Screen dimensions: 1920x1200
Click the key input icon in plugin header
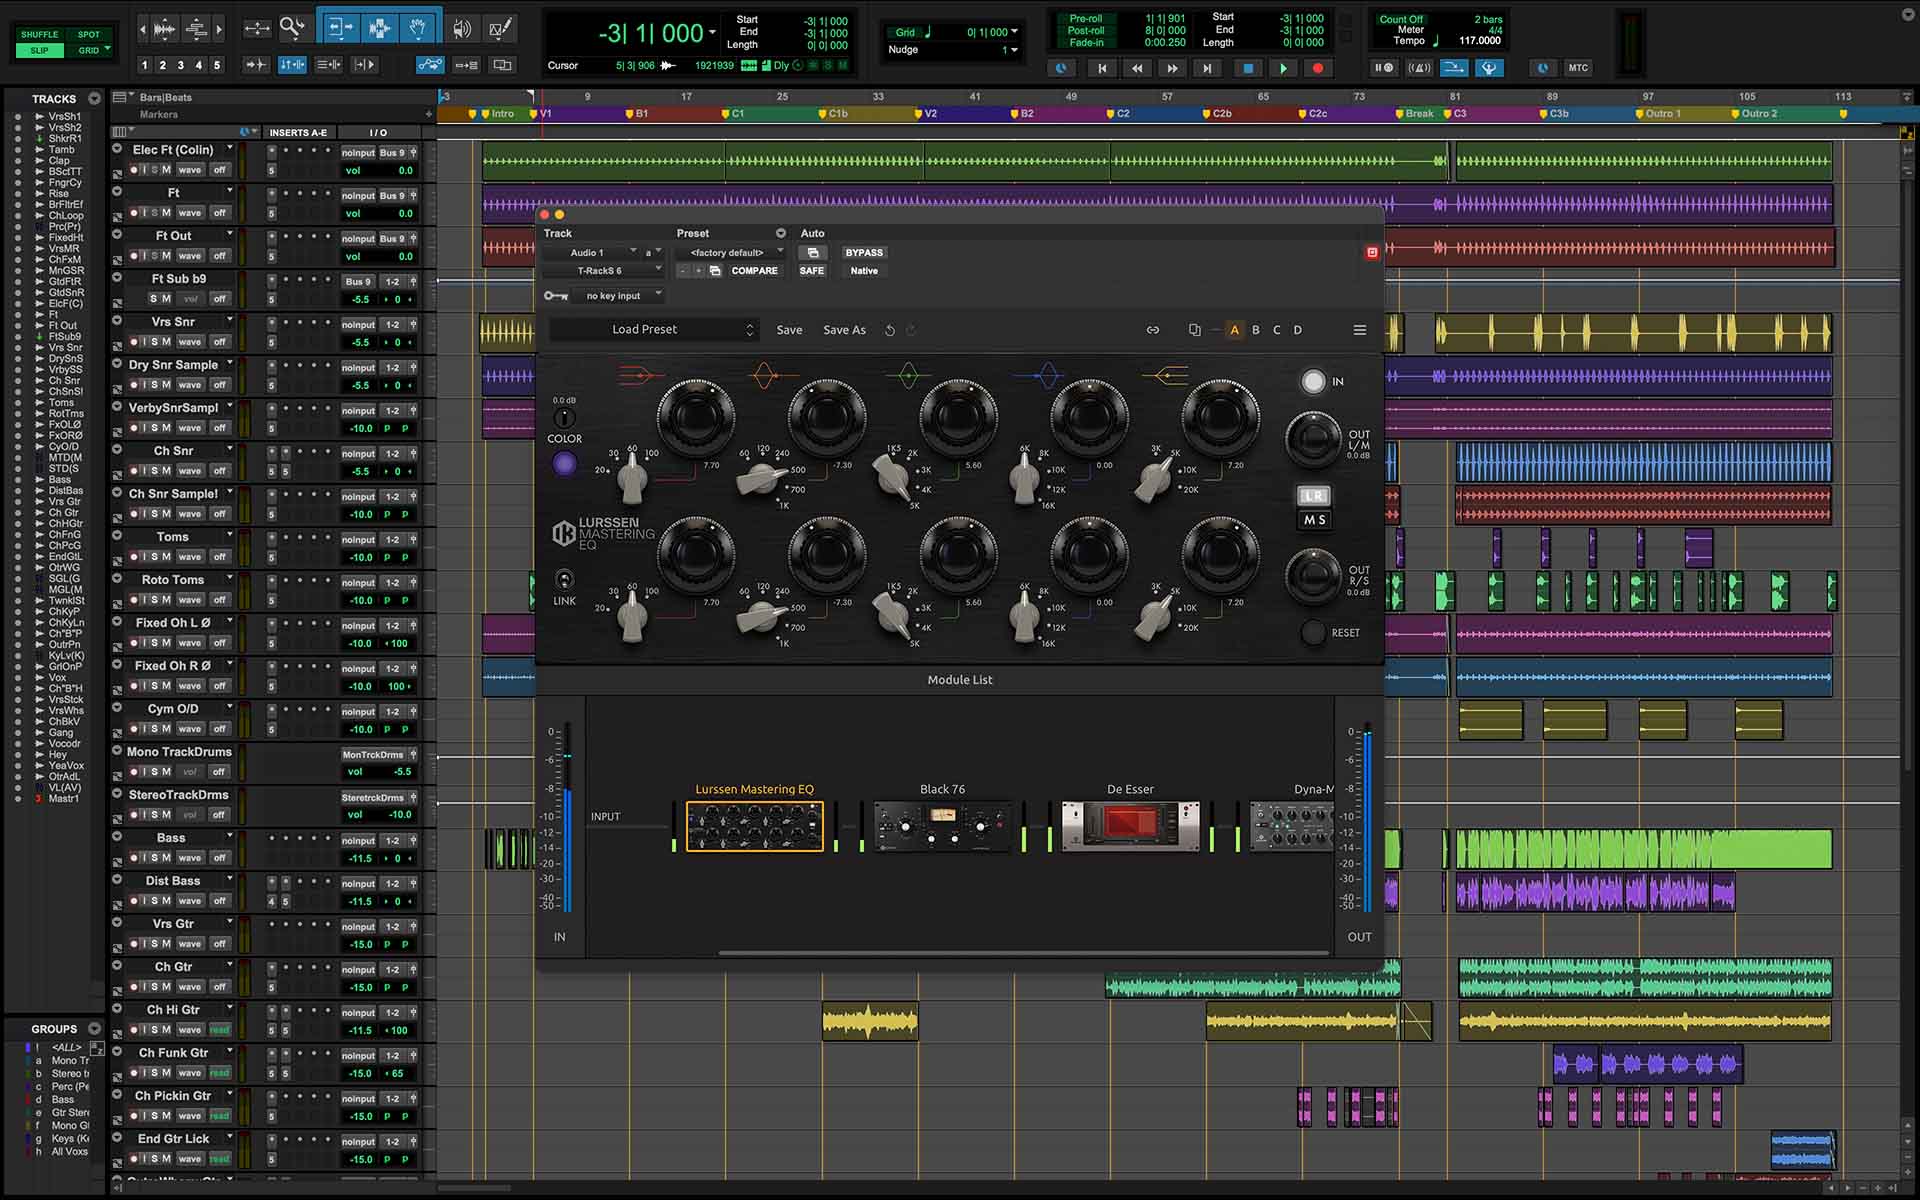[x=555, y=296]
